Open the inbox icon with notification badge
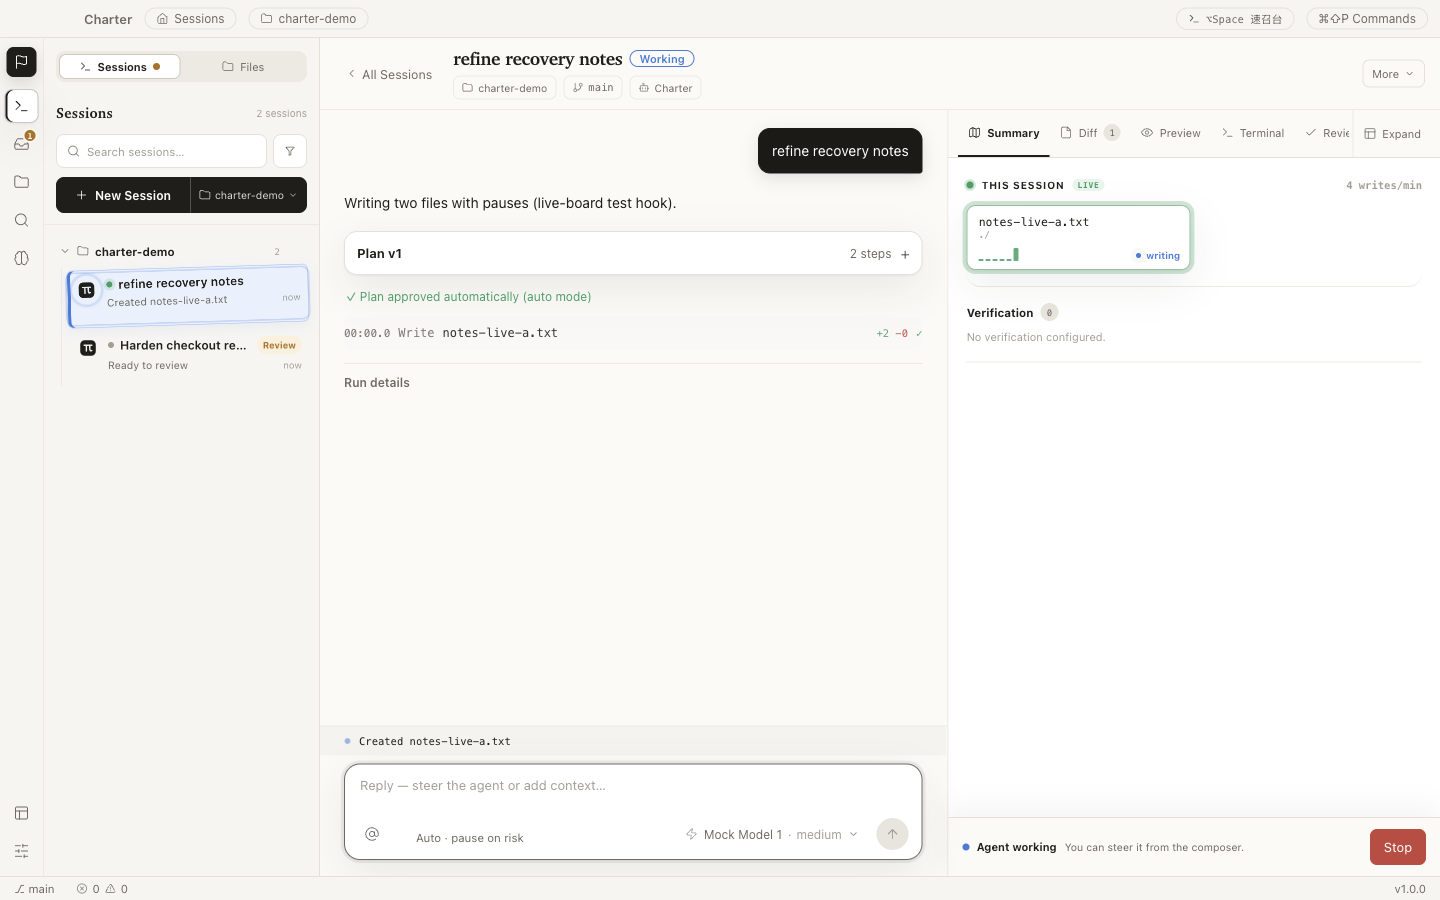The width and height of the screenshot is (1440, 900). (x=21, y=144)
